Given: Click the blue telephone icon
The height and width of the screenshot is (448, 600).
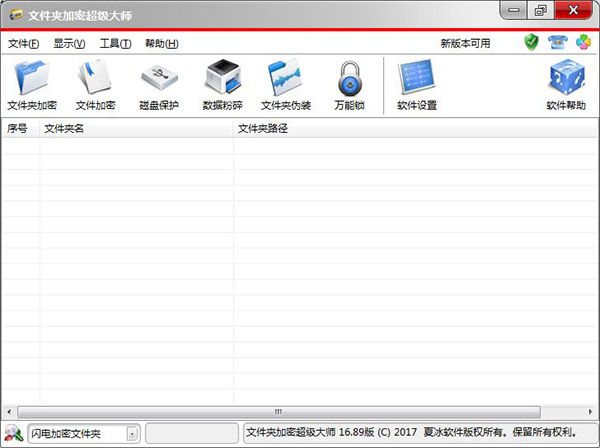Looking at the screenshot, I should click(558, 42).
